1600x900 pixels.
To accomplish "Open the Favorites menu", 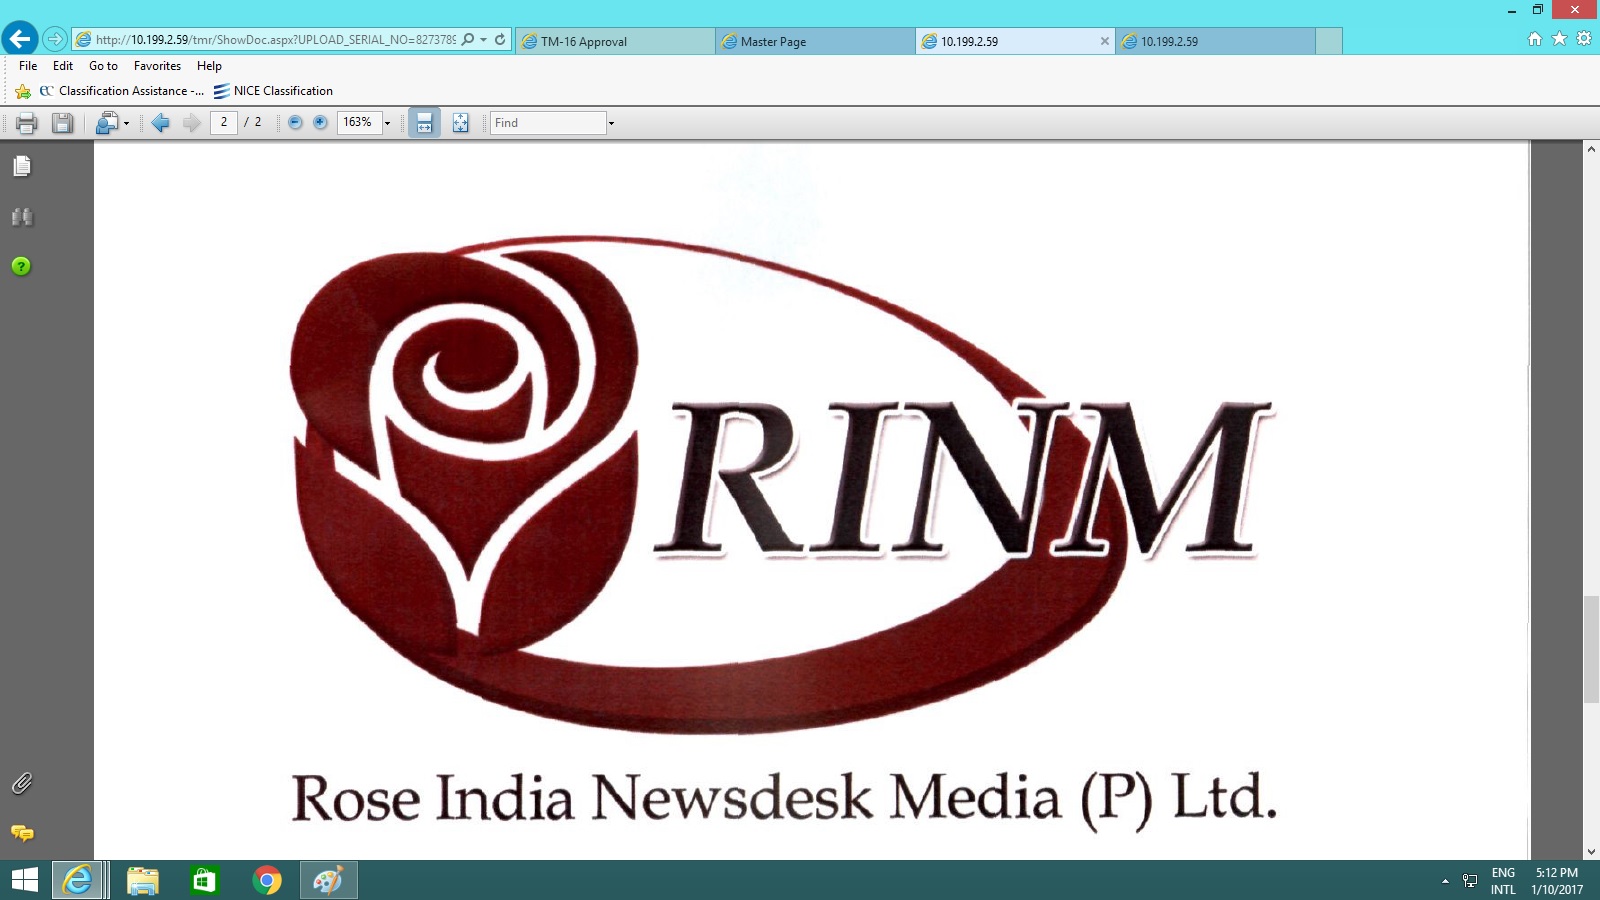I will pos(157,66).
